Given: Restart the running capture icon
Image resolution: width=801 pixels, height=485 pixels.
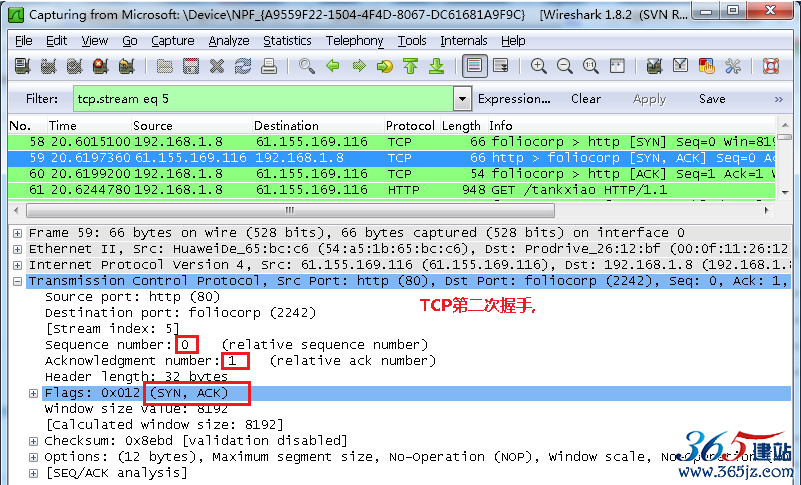Looking at the screenshot, I should [x=126, y=66].
